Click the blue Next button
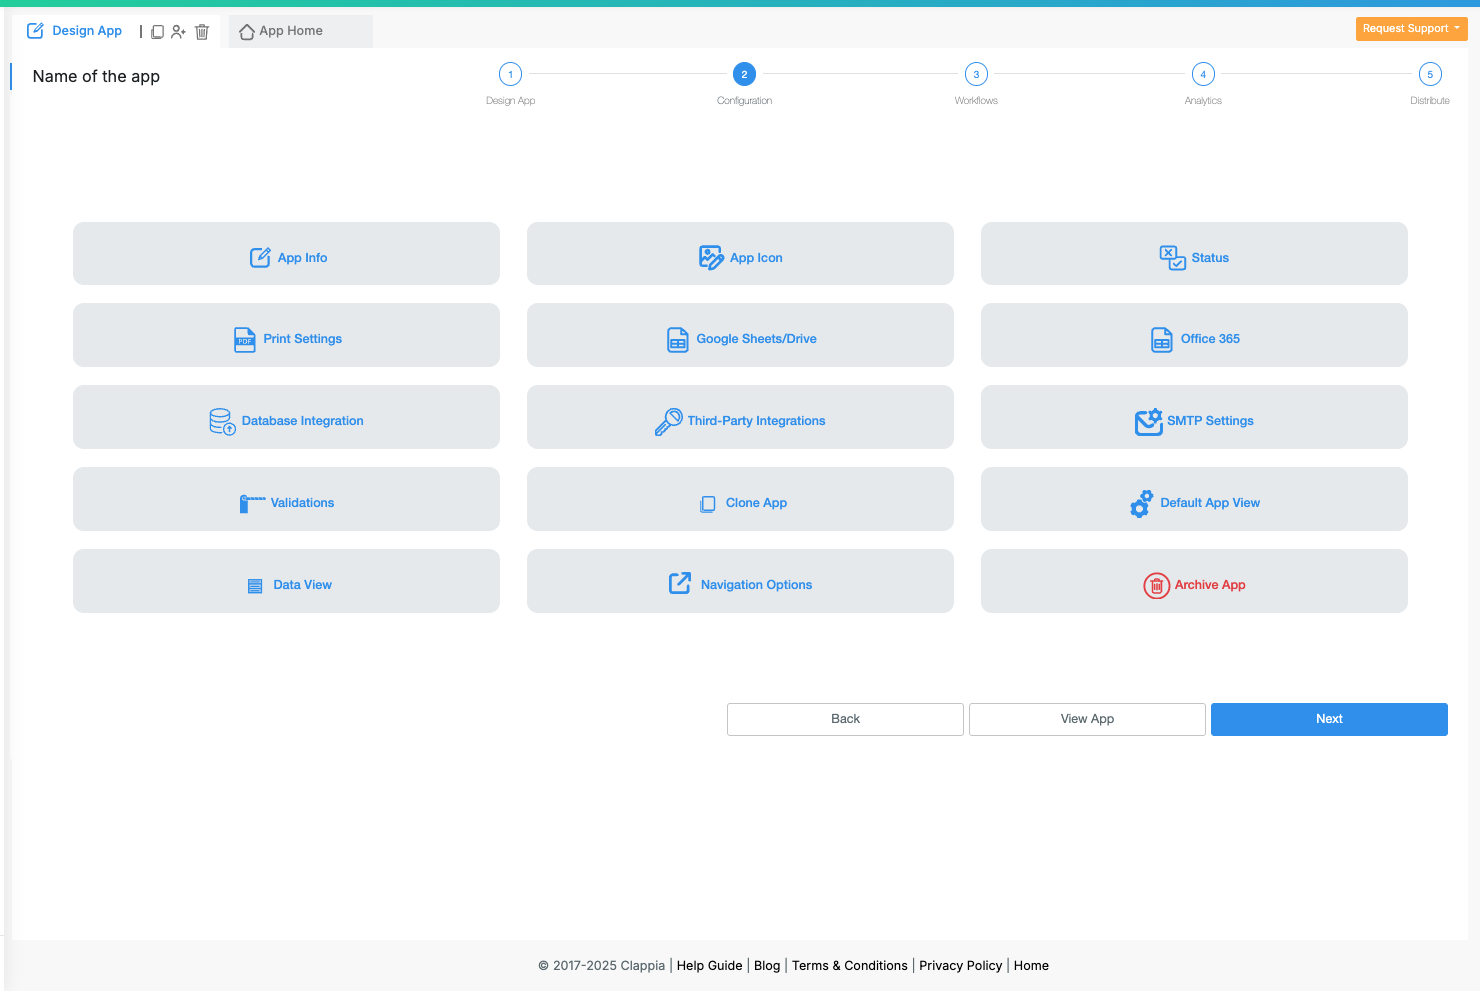The width and height of the screenshot is (1480, 991). pyautogui.click(x=1329, y=719)
